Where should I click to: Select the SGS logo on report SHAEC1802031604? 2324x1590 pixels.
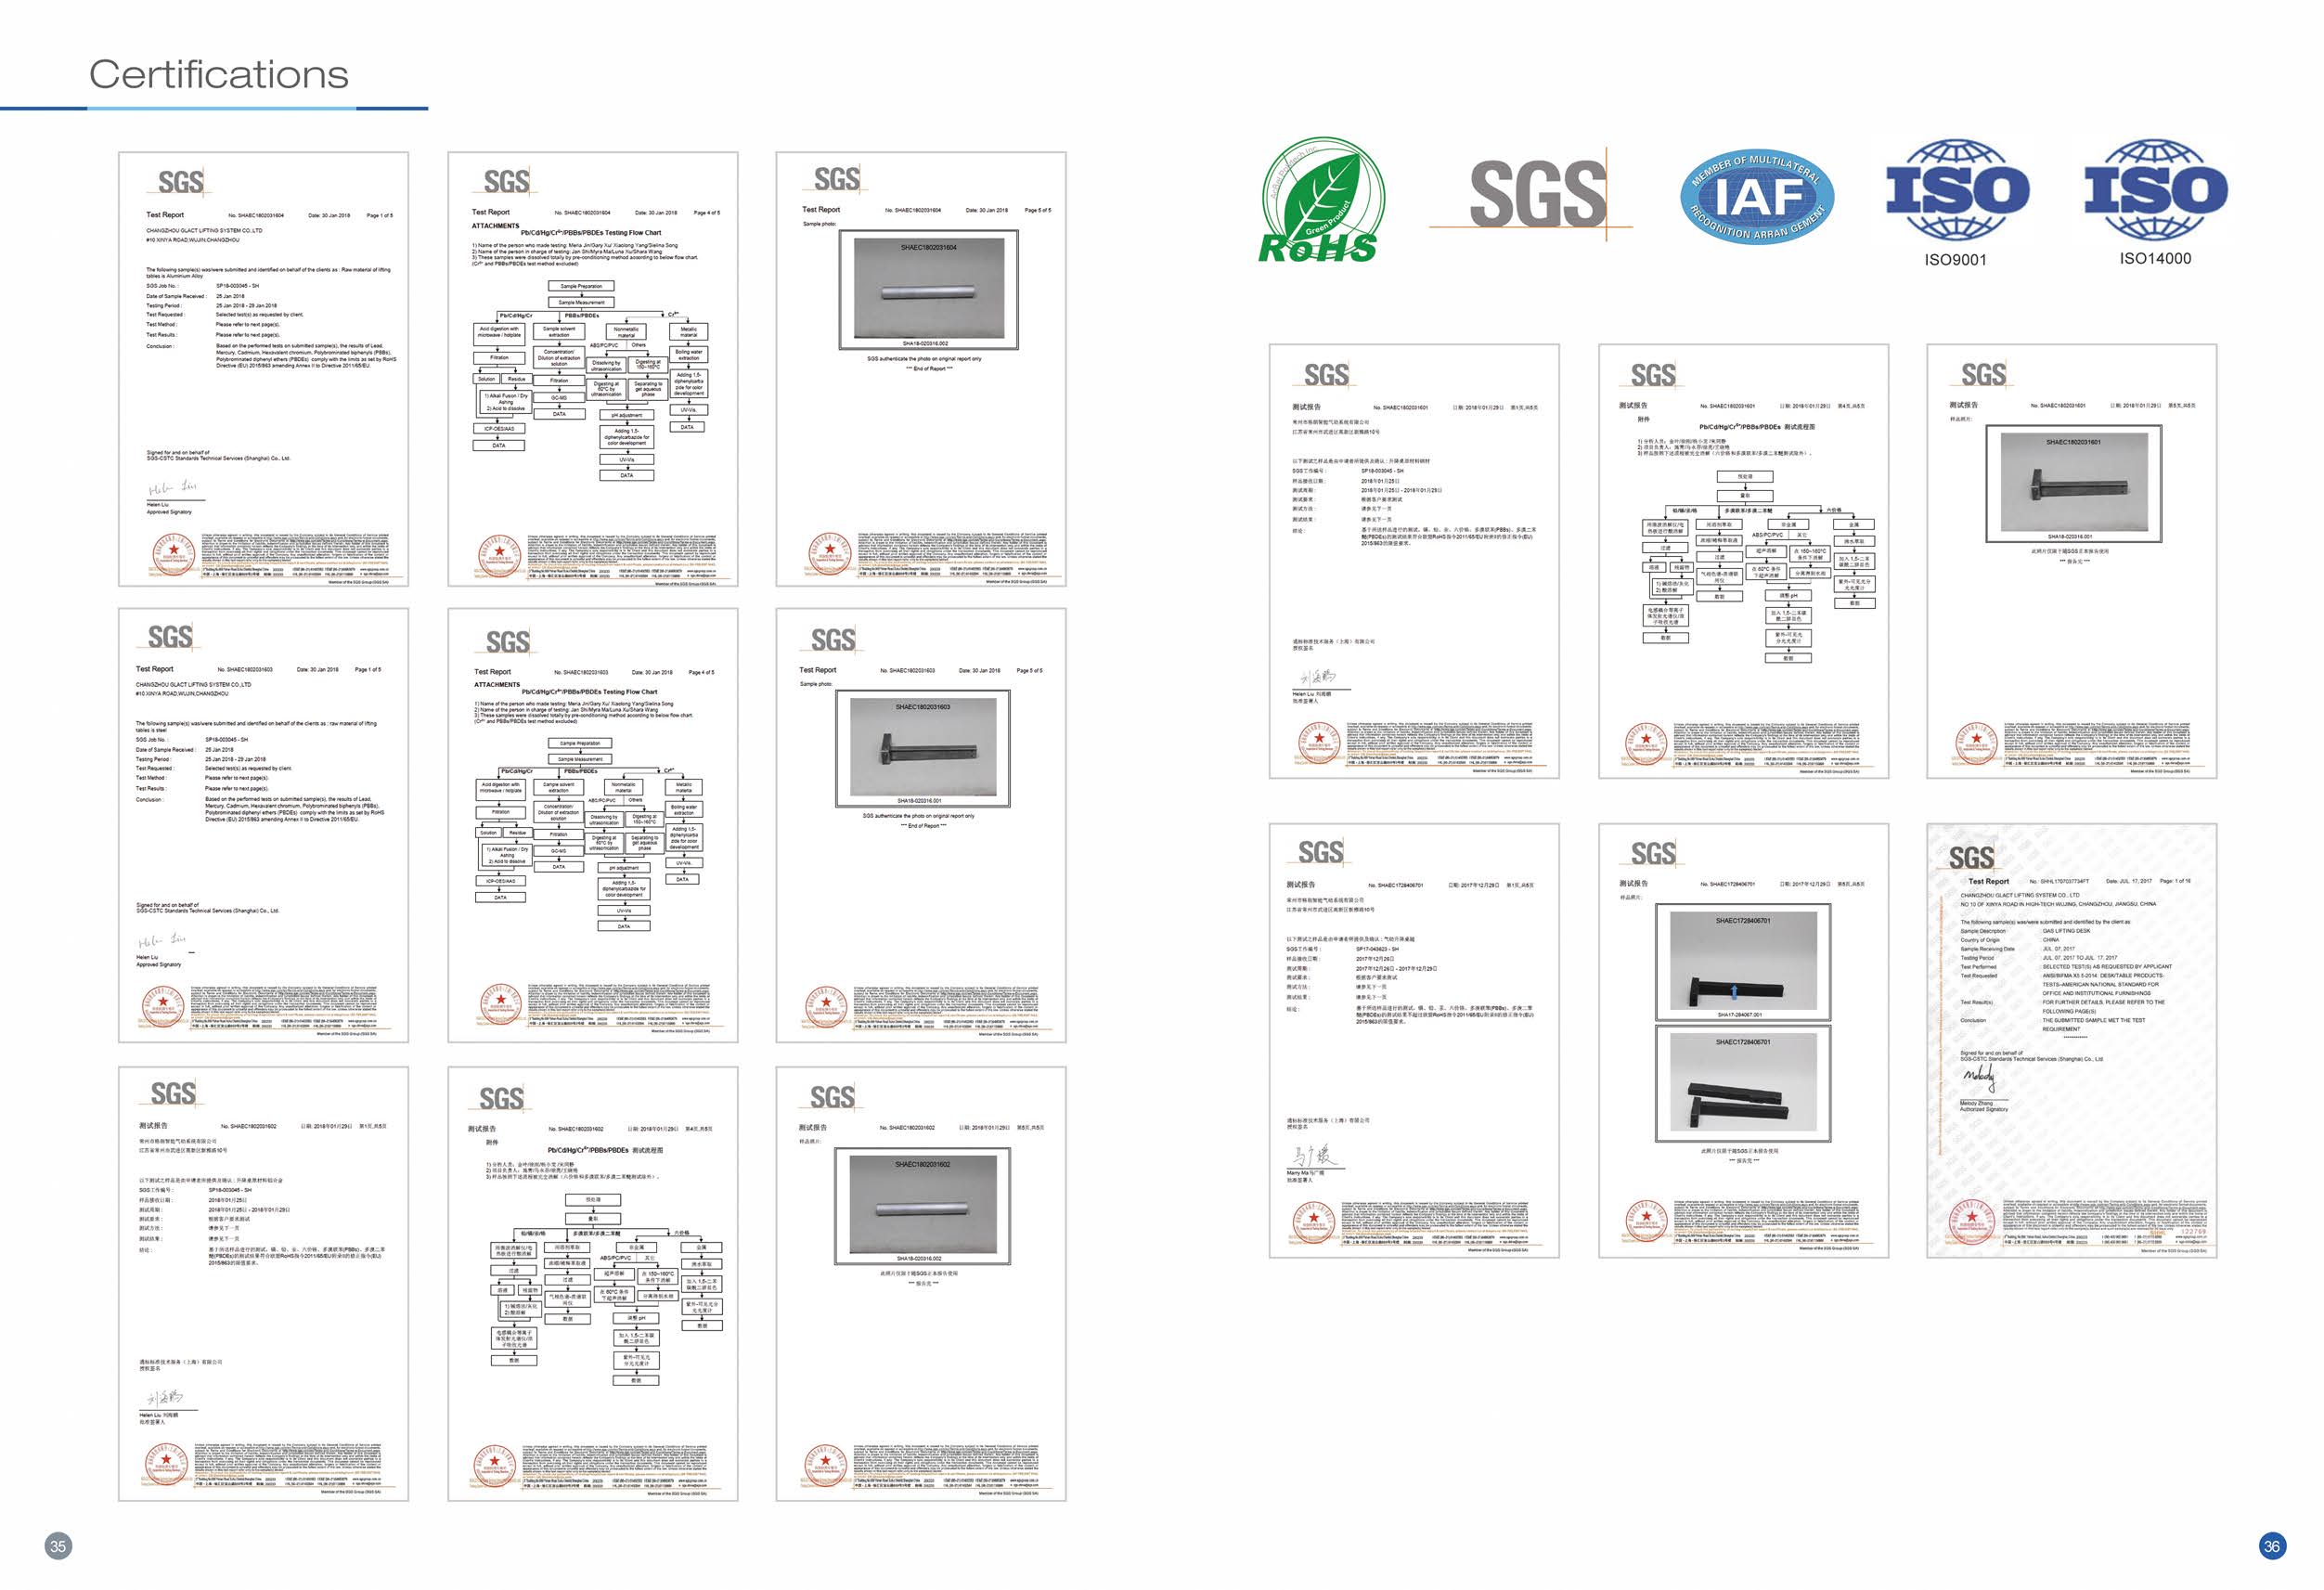178,180
